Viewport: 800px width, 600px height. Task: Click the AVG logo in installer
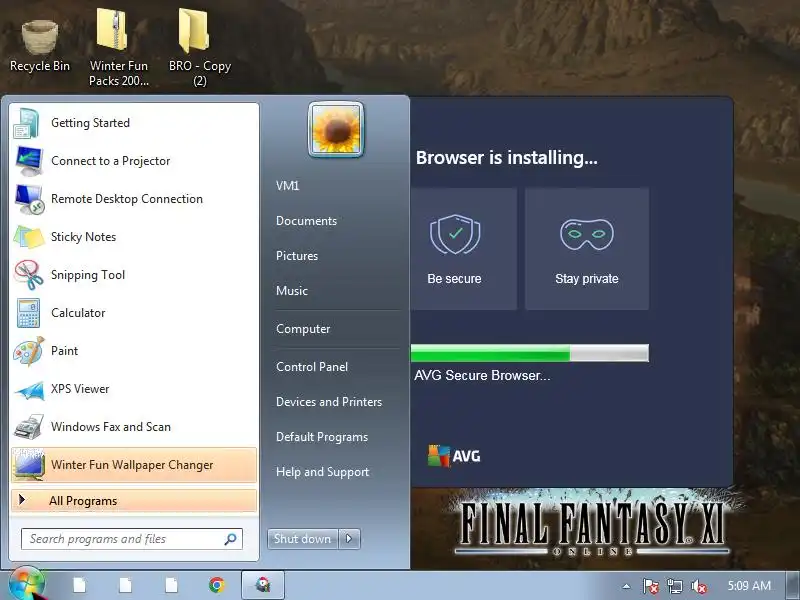pos(454,456)
